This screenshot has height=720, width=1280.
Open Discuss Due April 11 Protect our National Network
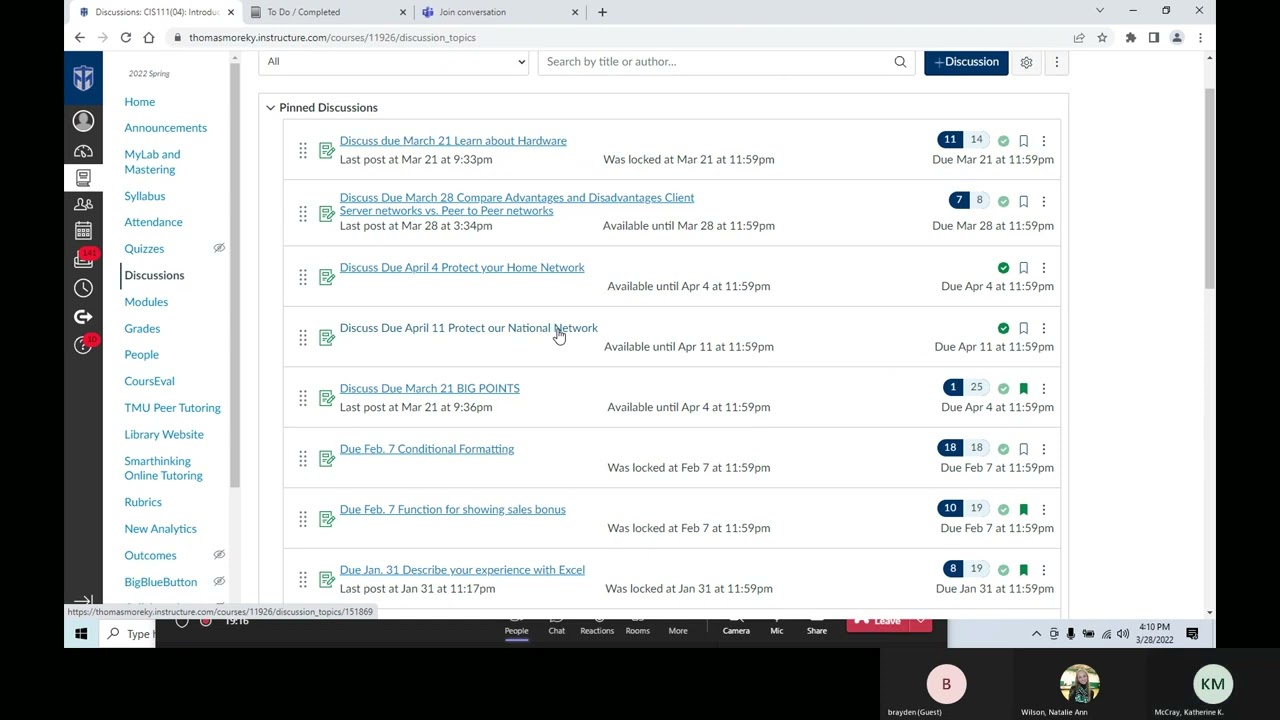pos(468,328)
